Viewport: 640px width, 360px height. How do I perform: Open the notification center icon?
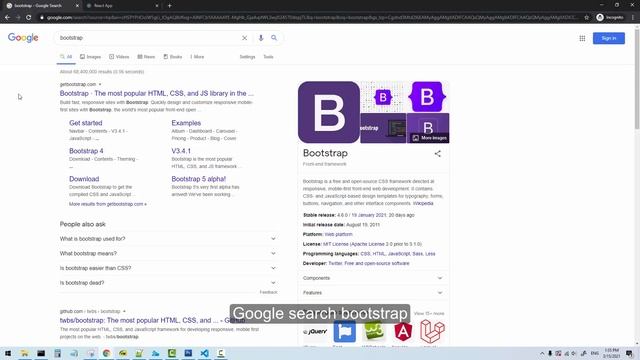click(x=629, y=353)
